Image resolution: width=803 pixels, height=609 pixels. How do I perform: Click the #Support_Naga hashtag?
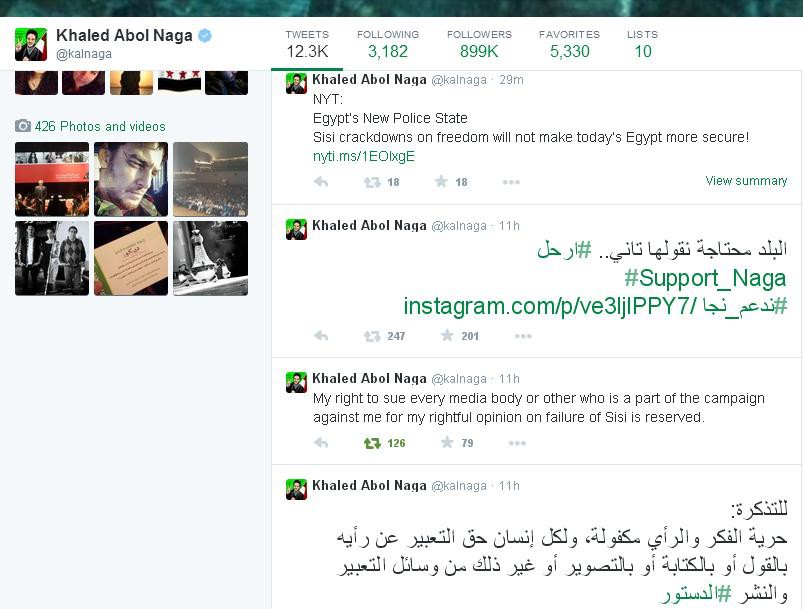click(x=705, y=278)
